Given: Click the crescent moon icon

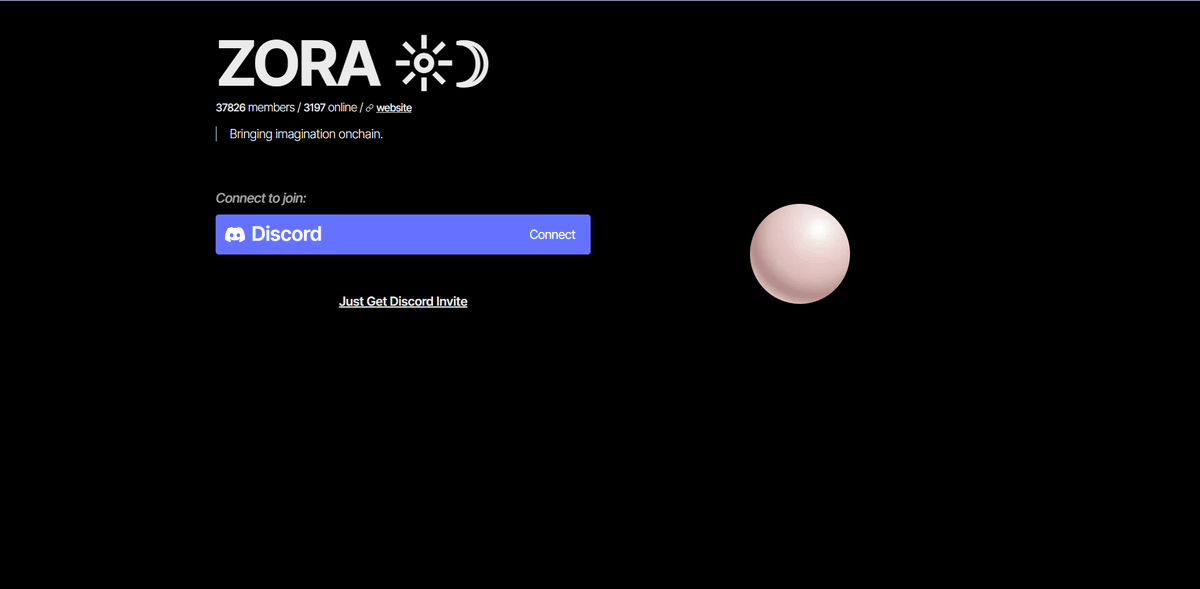Looking at the screenshot, I should coord(472,64).
